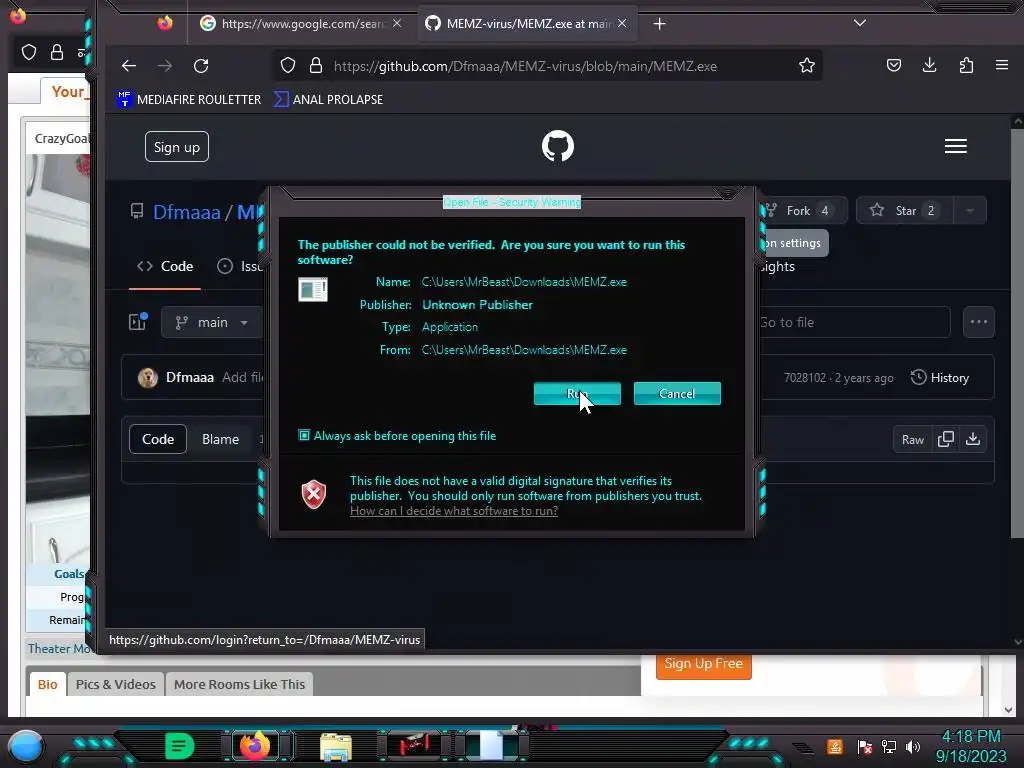Open the Dfmaaa user profile link
The height and width of the screenshot is (768, 1024).
(187, 212)
